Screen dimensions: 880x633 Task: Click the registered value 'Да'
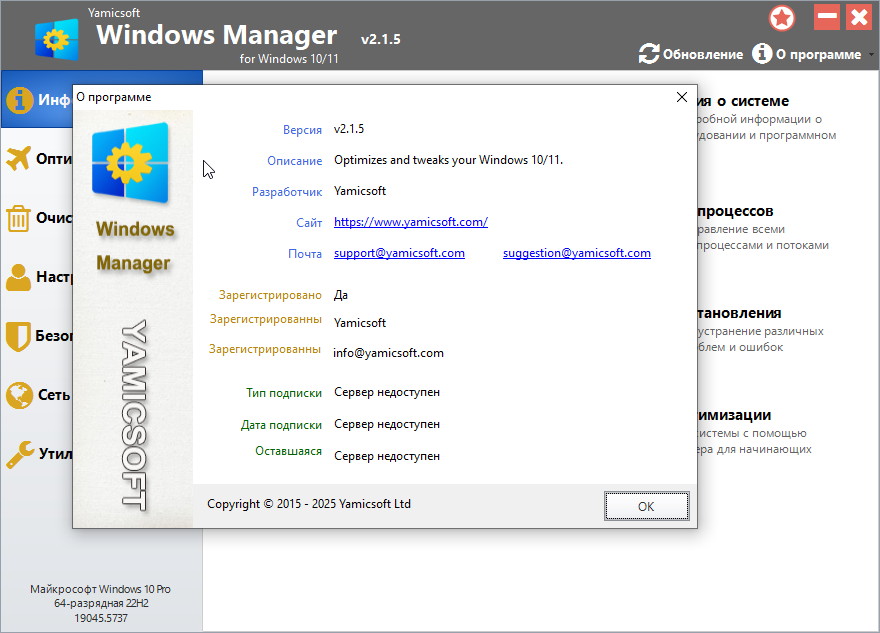click(341, 295)
